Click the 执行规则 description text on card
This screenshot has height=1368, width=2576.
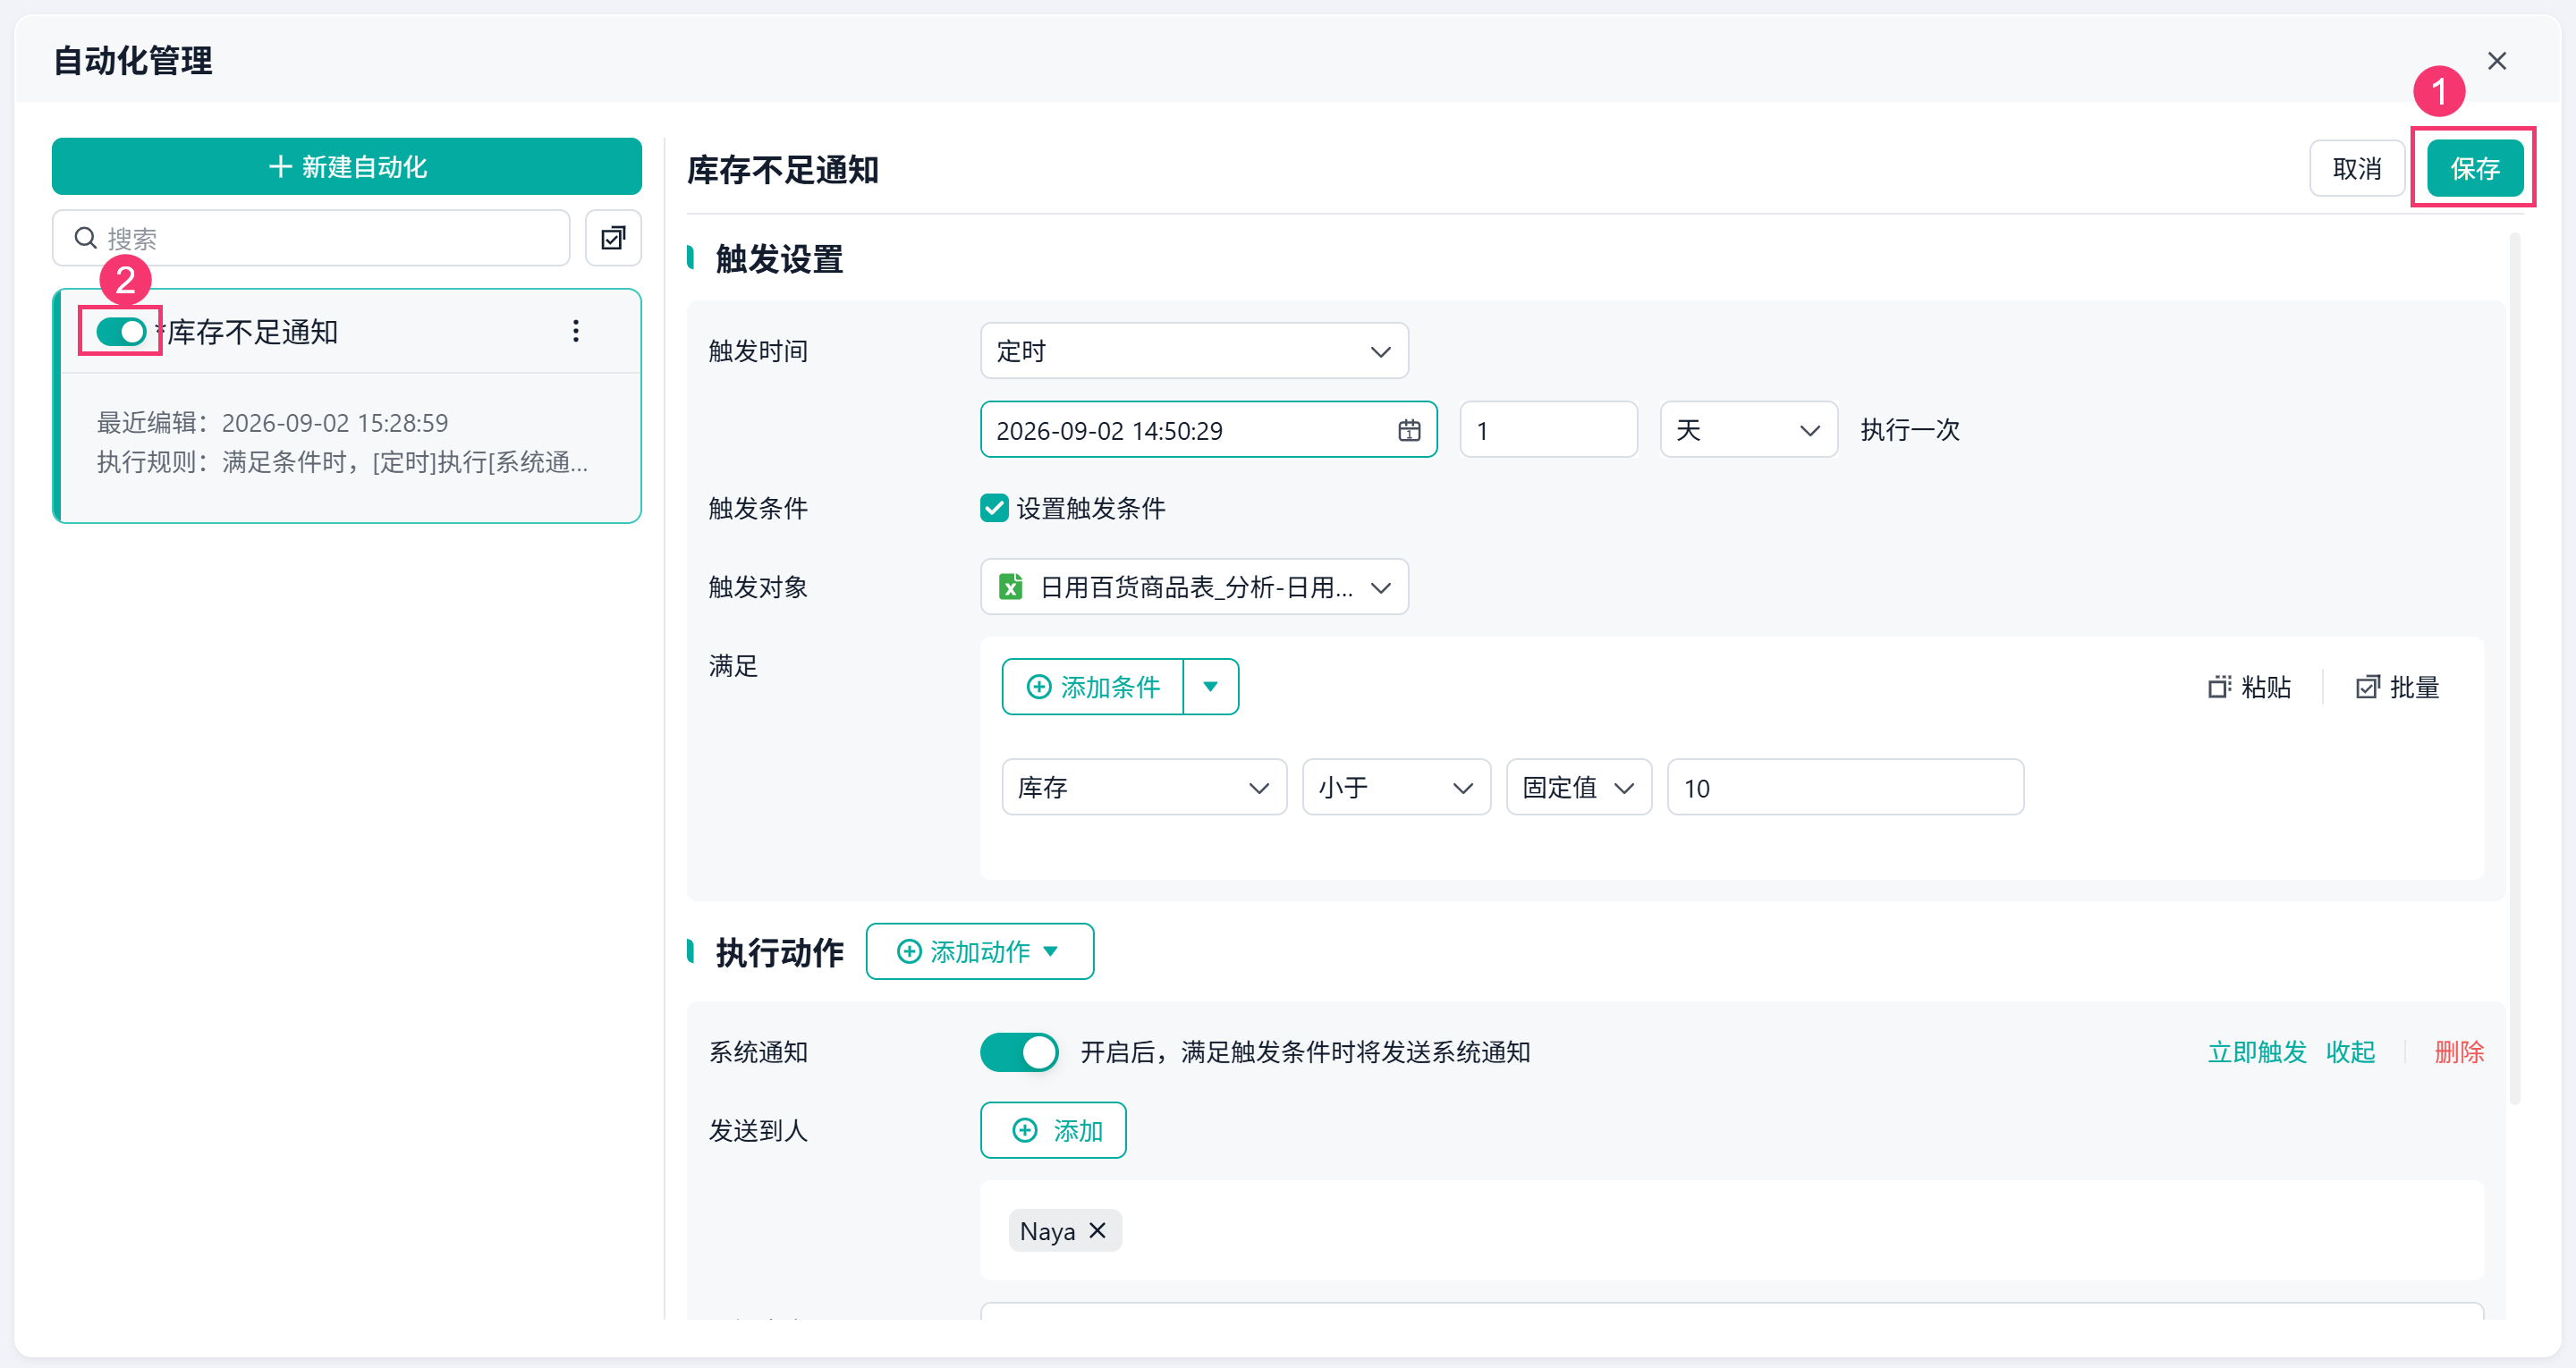[x=342, y=462]
